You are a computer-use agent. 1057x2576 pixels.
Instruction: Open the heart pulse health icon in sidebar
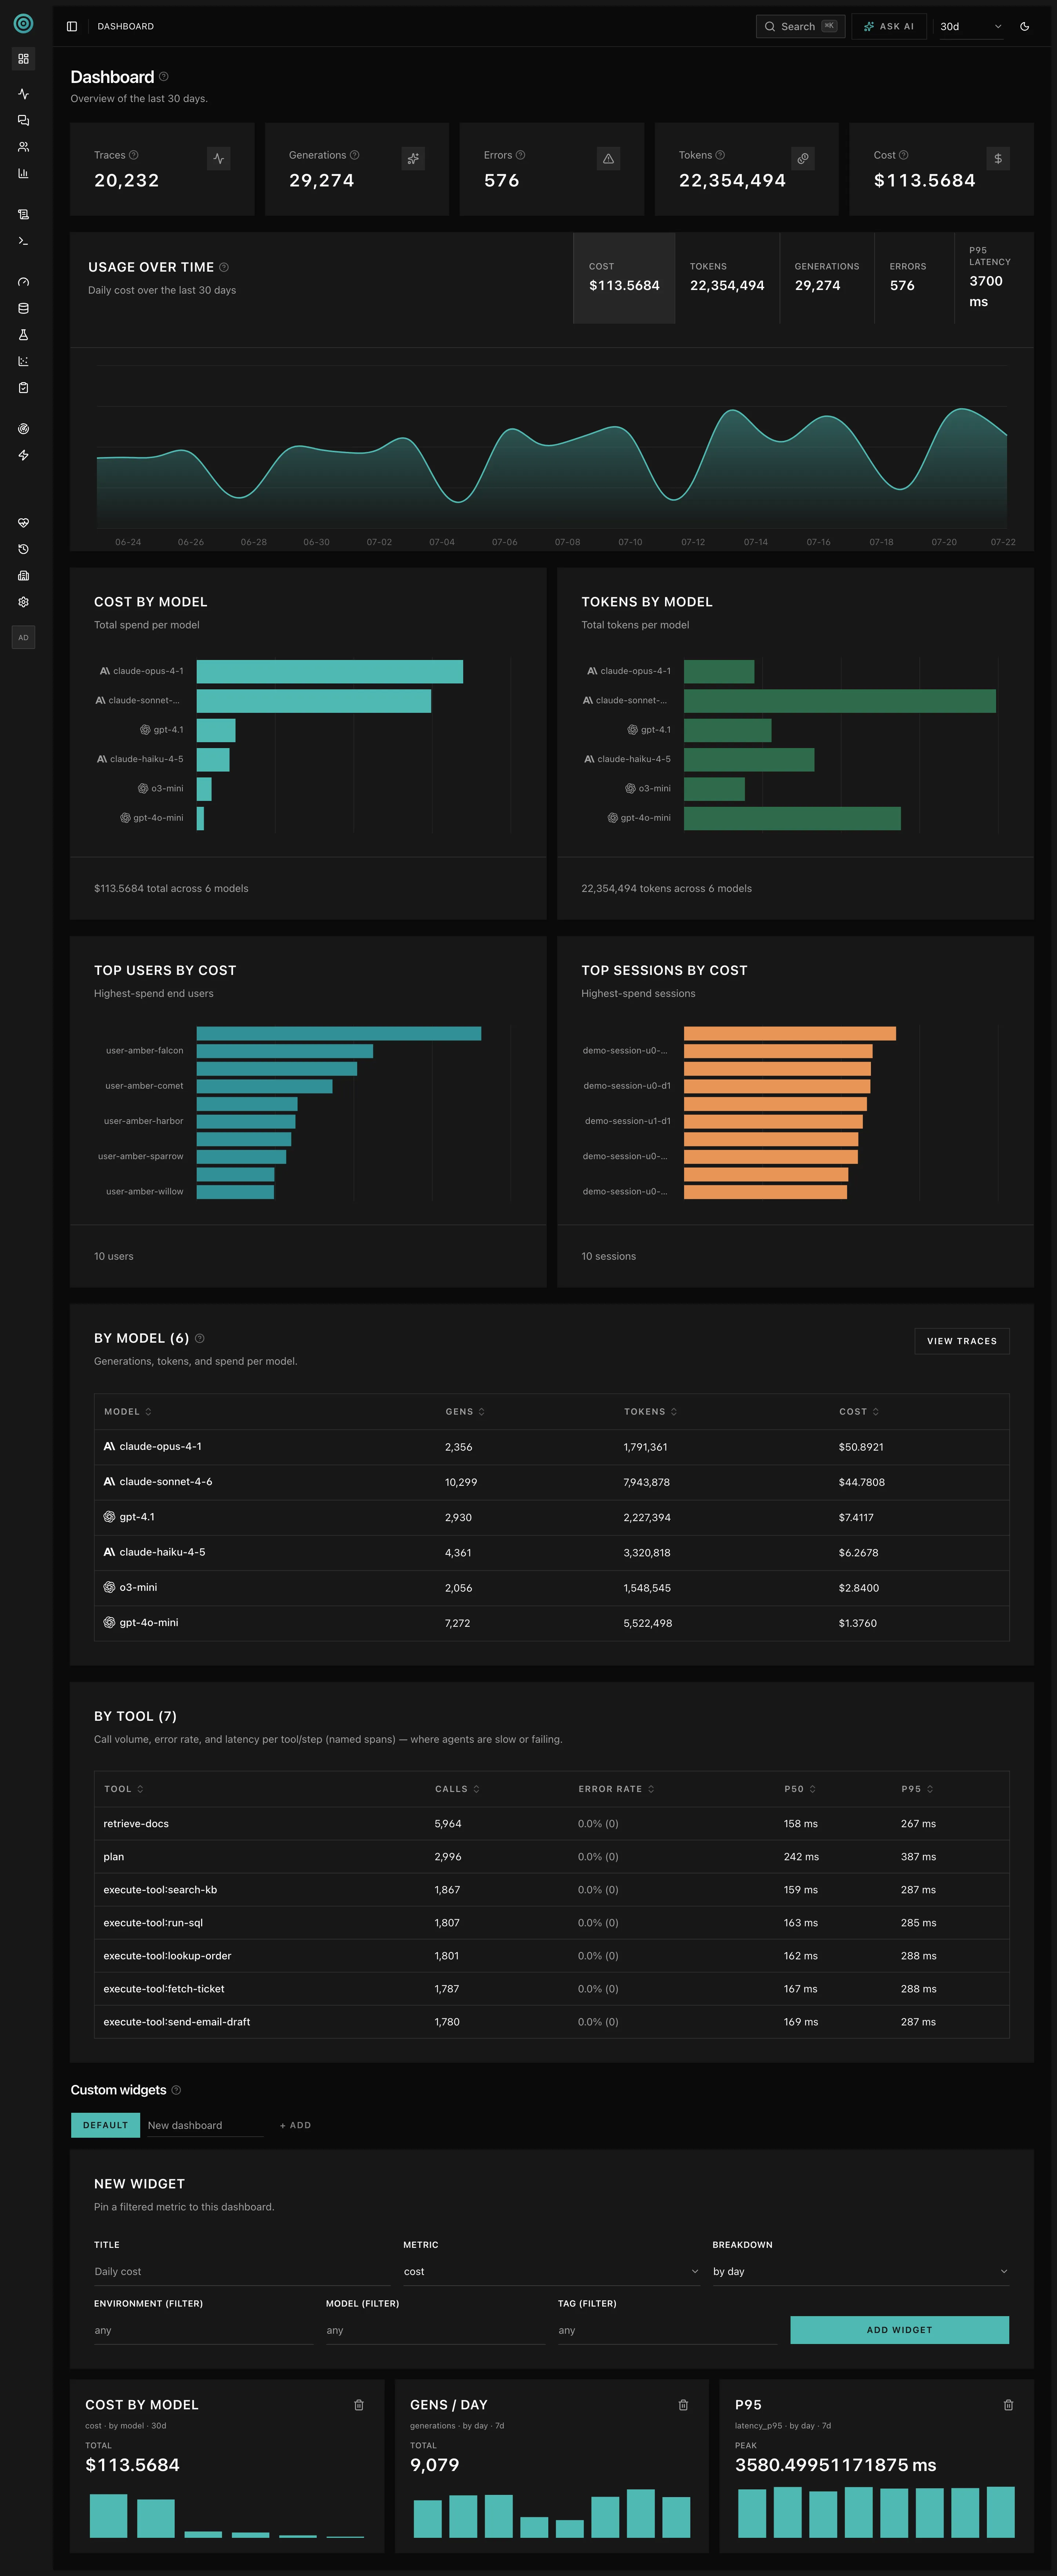23,523
